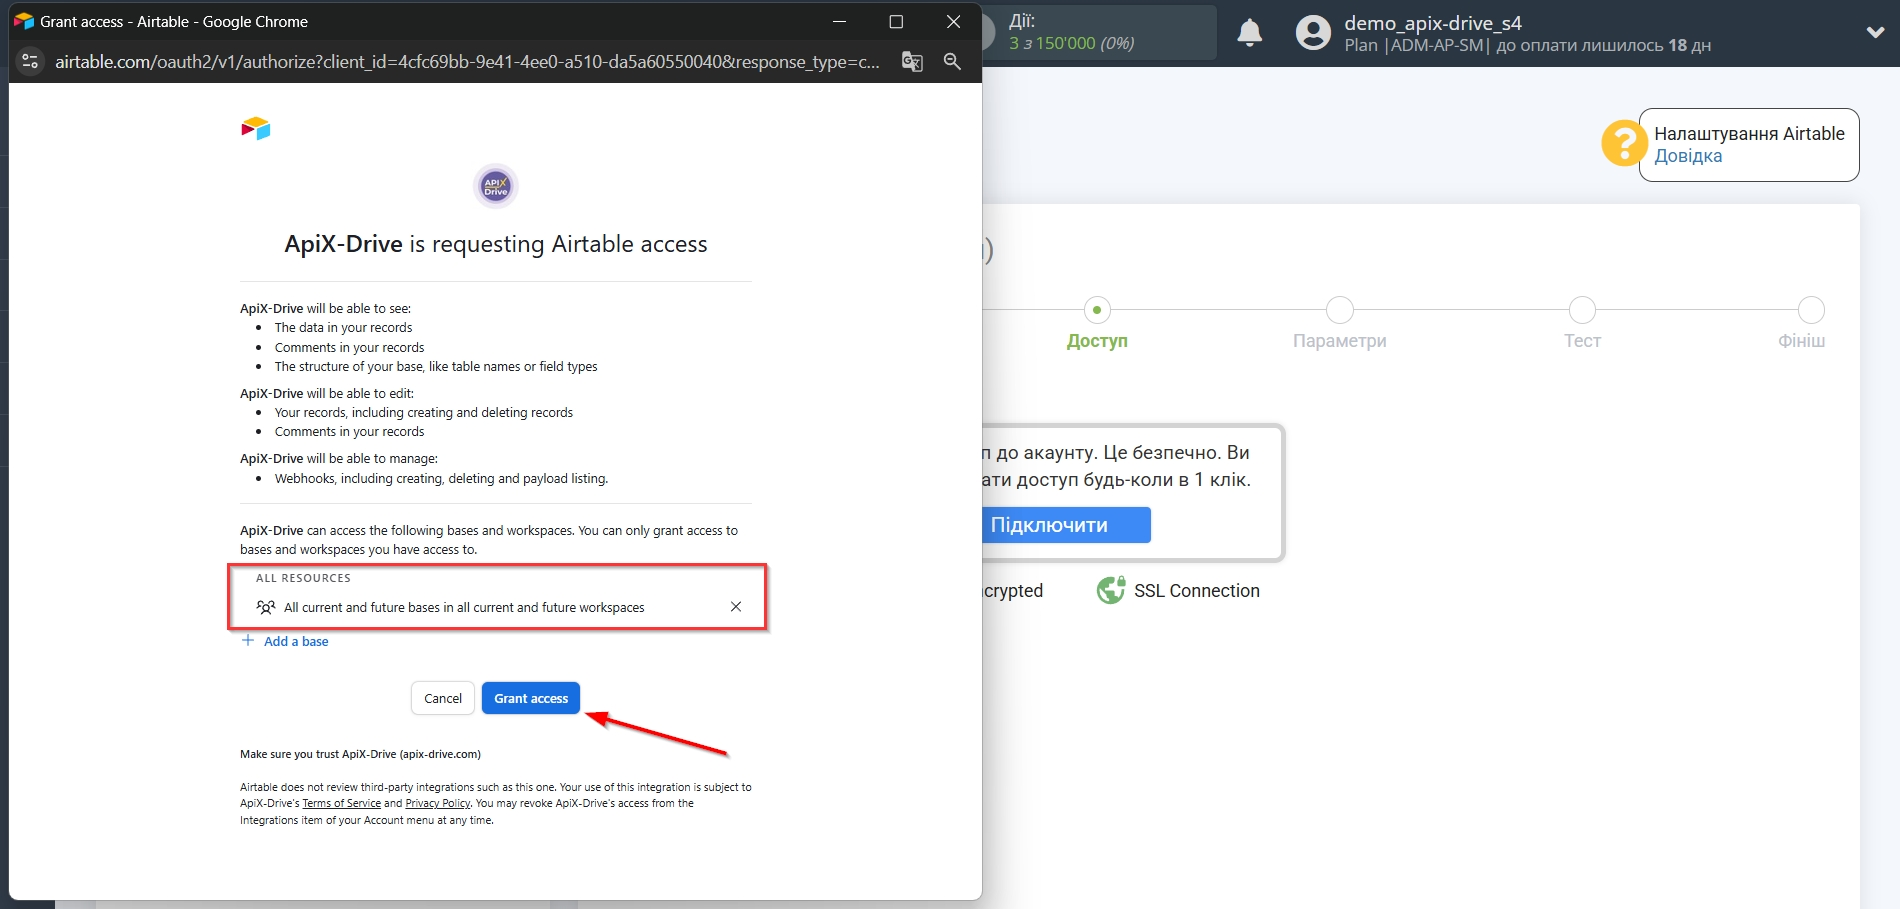Click zoom magnifier icon in address bar
This screenshot has height=909, width=1900.
pos(952,61)
